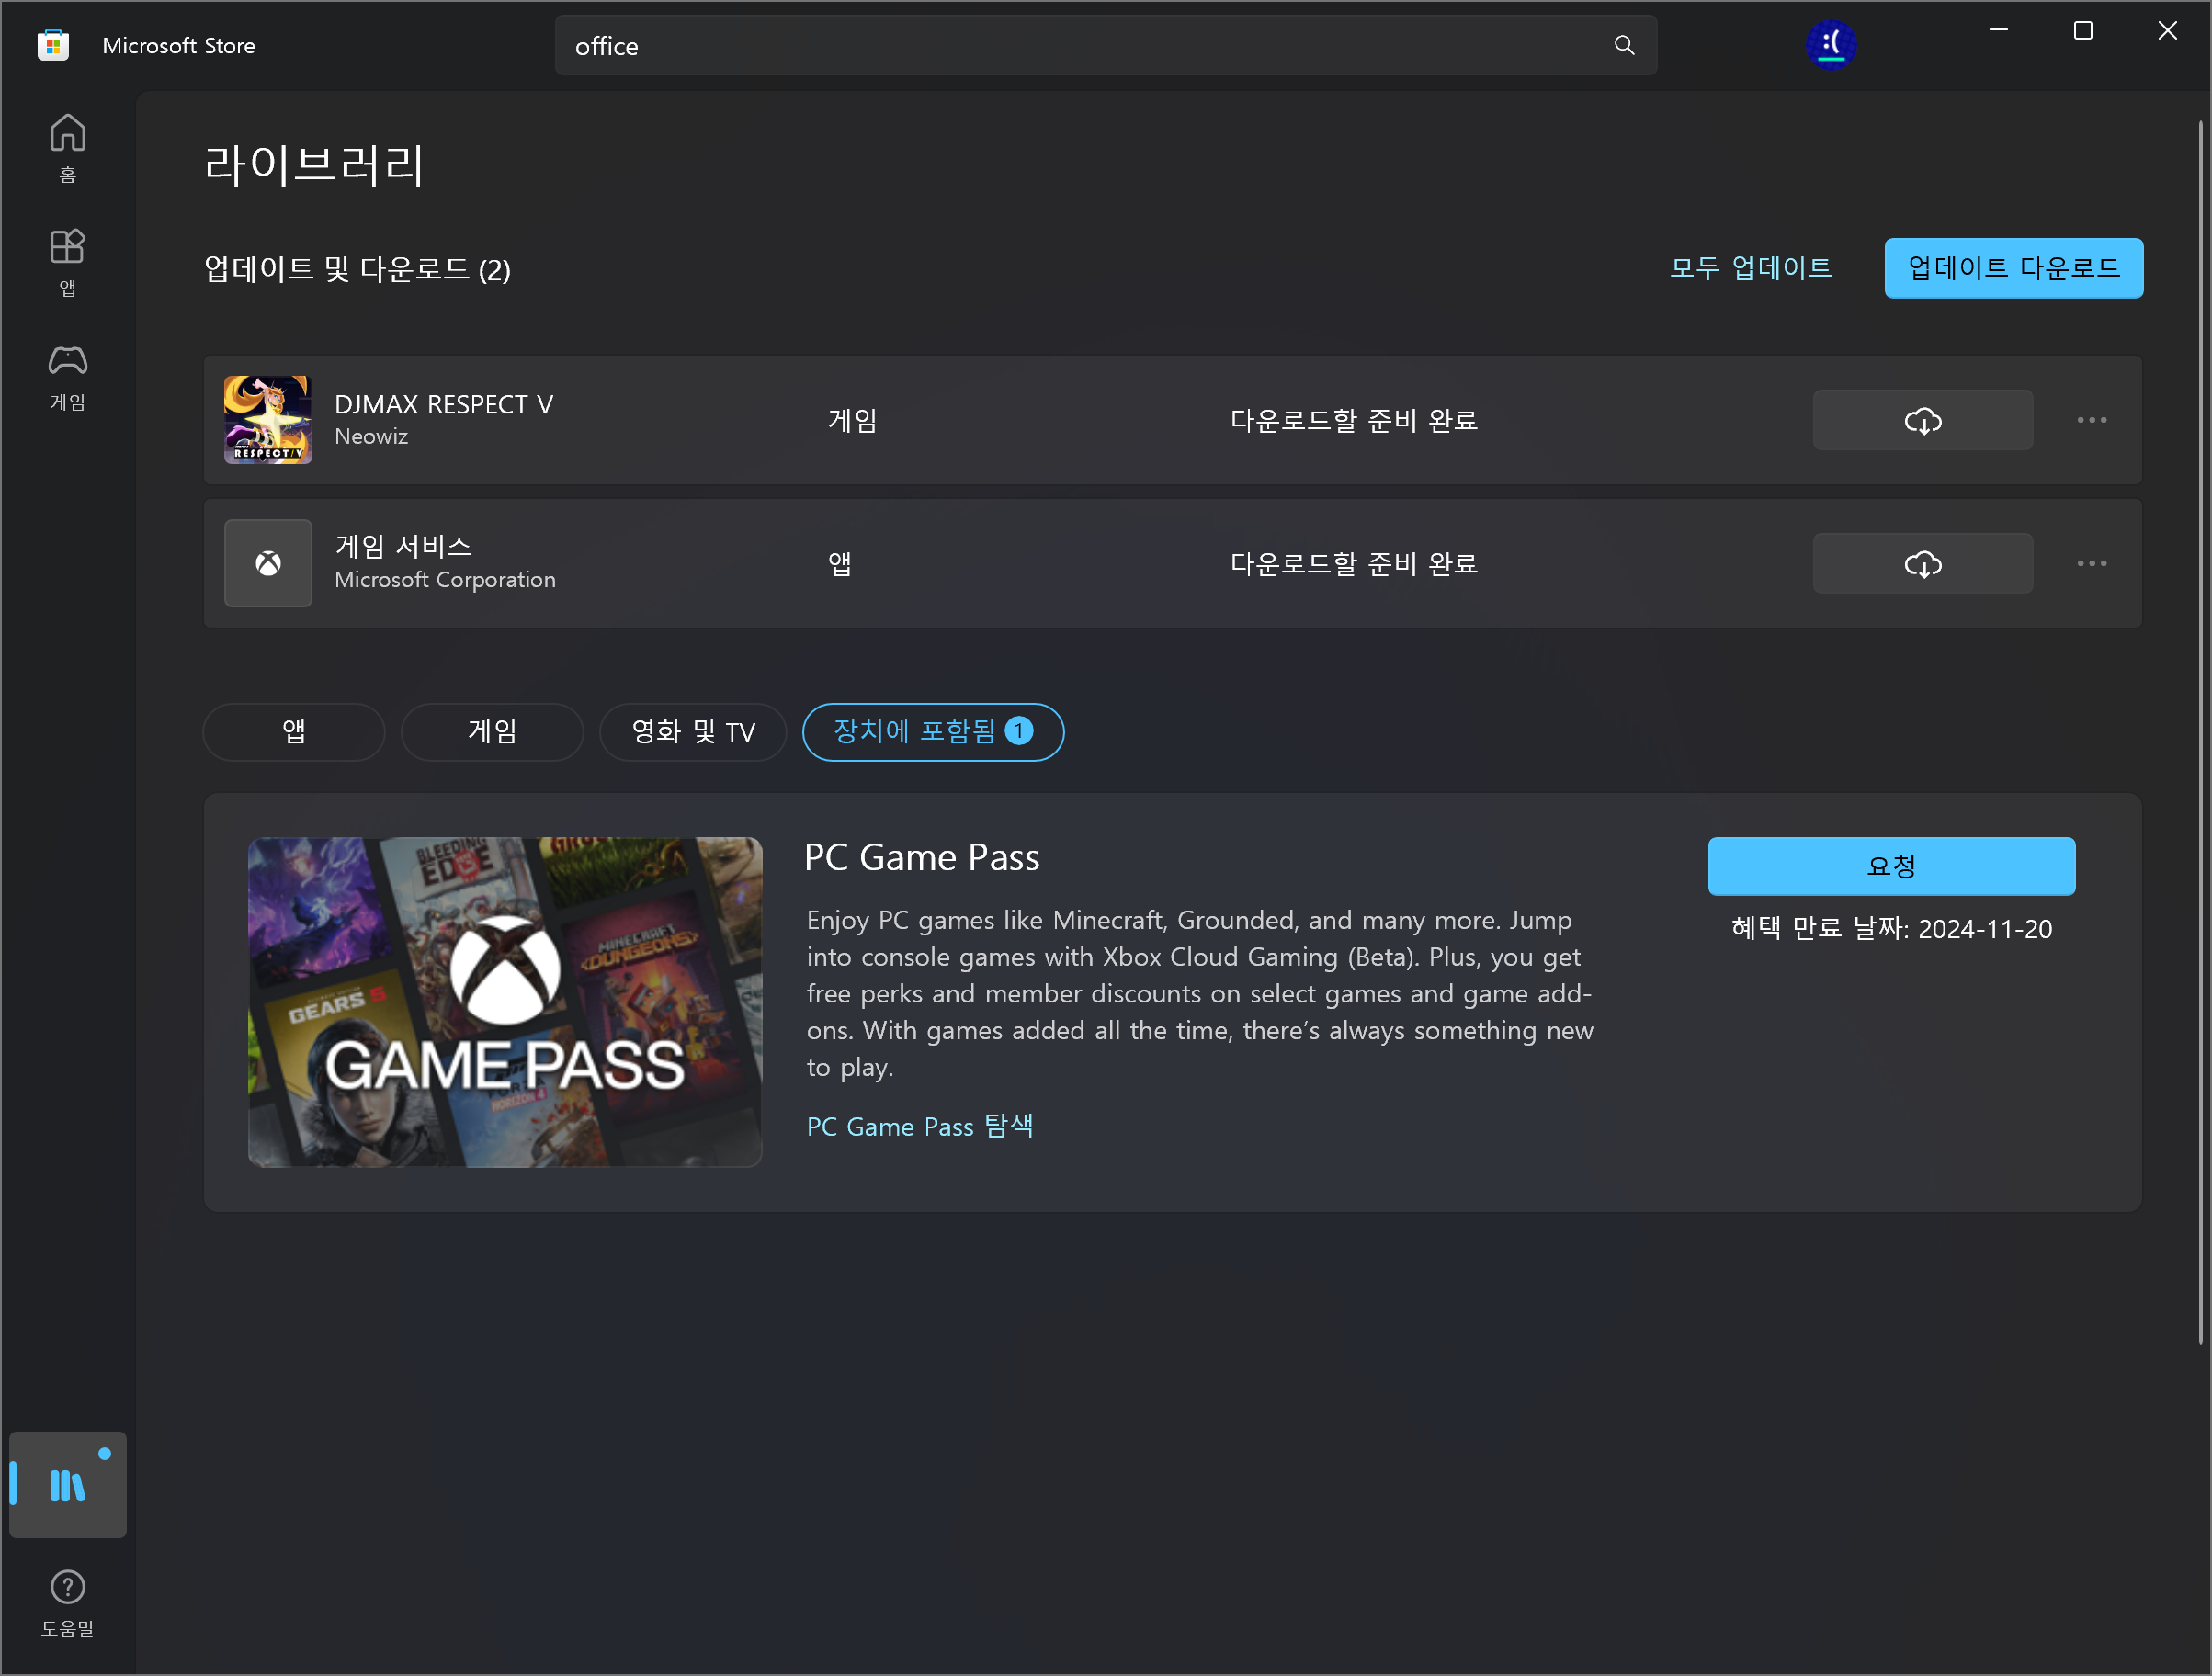
Task: Open the Help icon at bottom left
Action: pos(67,1602)
